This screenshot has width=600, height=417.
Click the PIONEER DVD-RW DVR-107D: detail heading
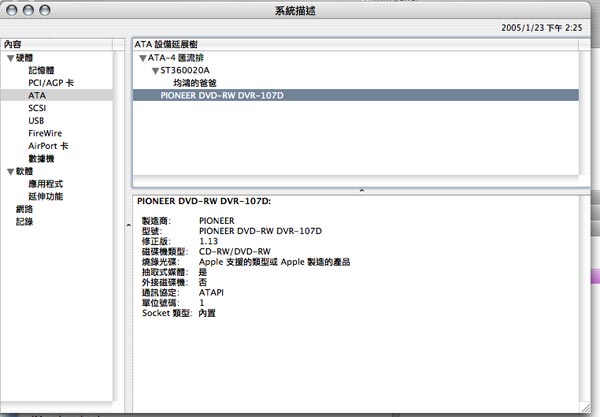click(204, 201)
